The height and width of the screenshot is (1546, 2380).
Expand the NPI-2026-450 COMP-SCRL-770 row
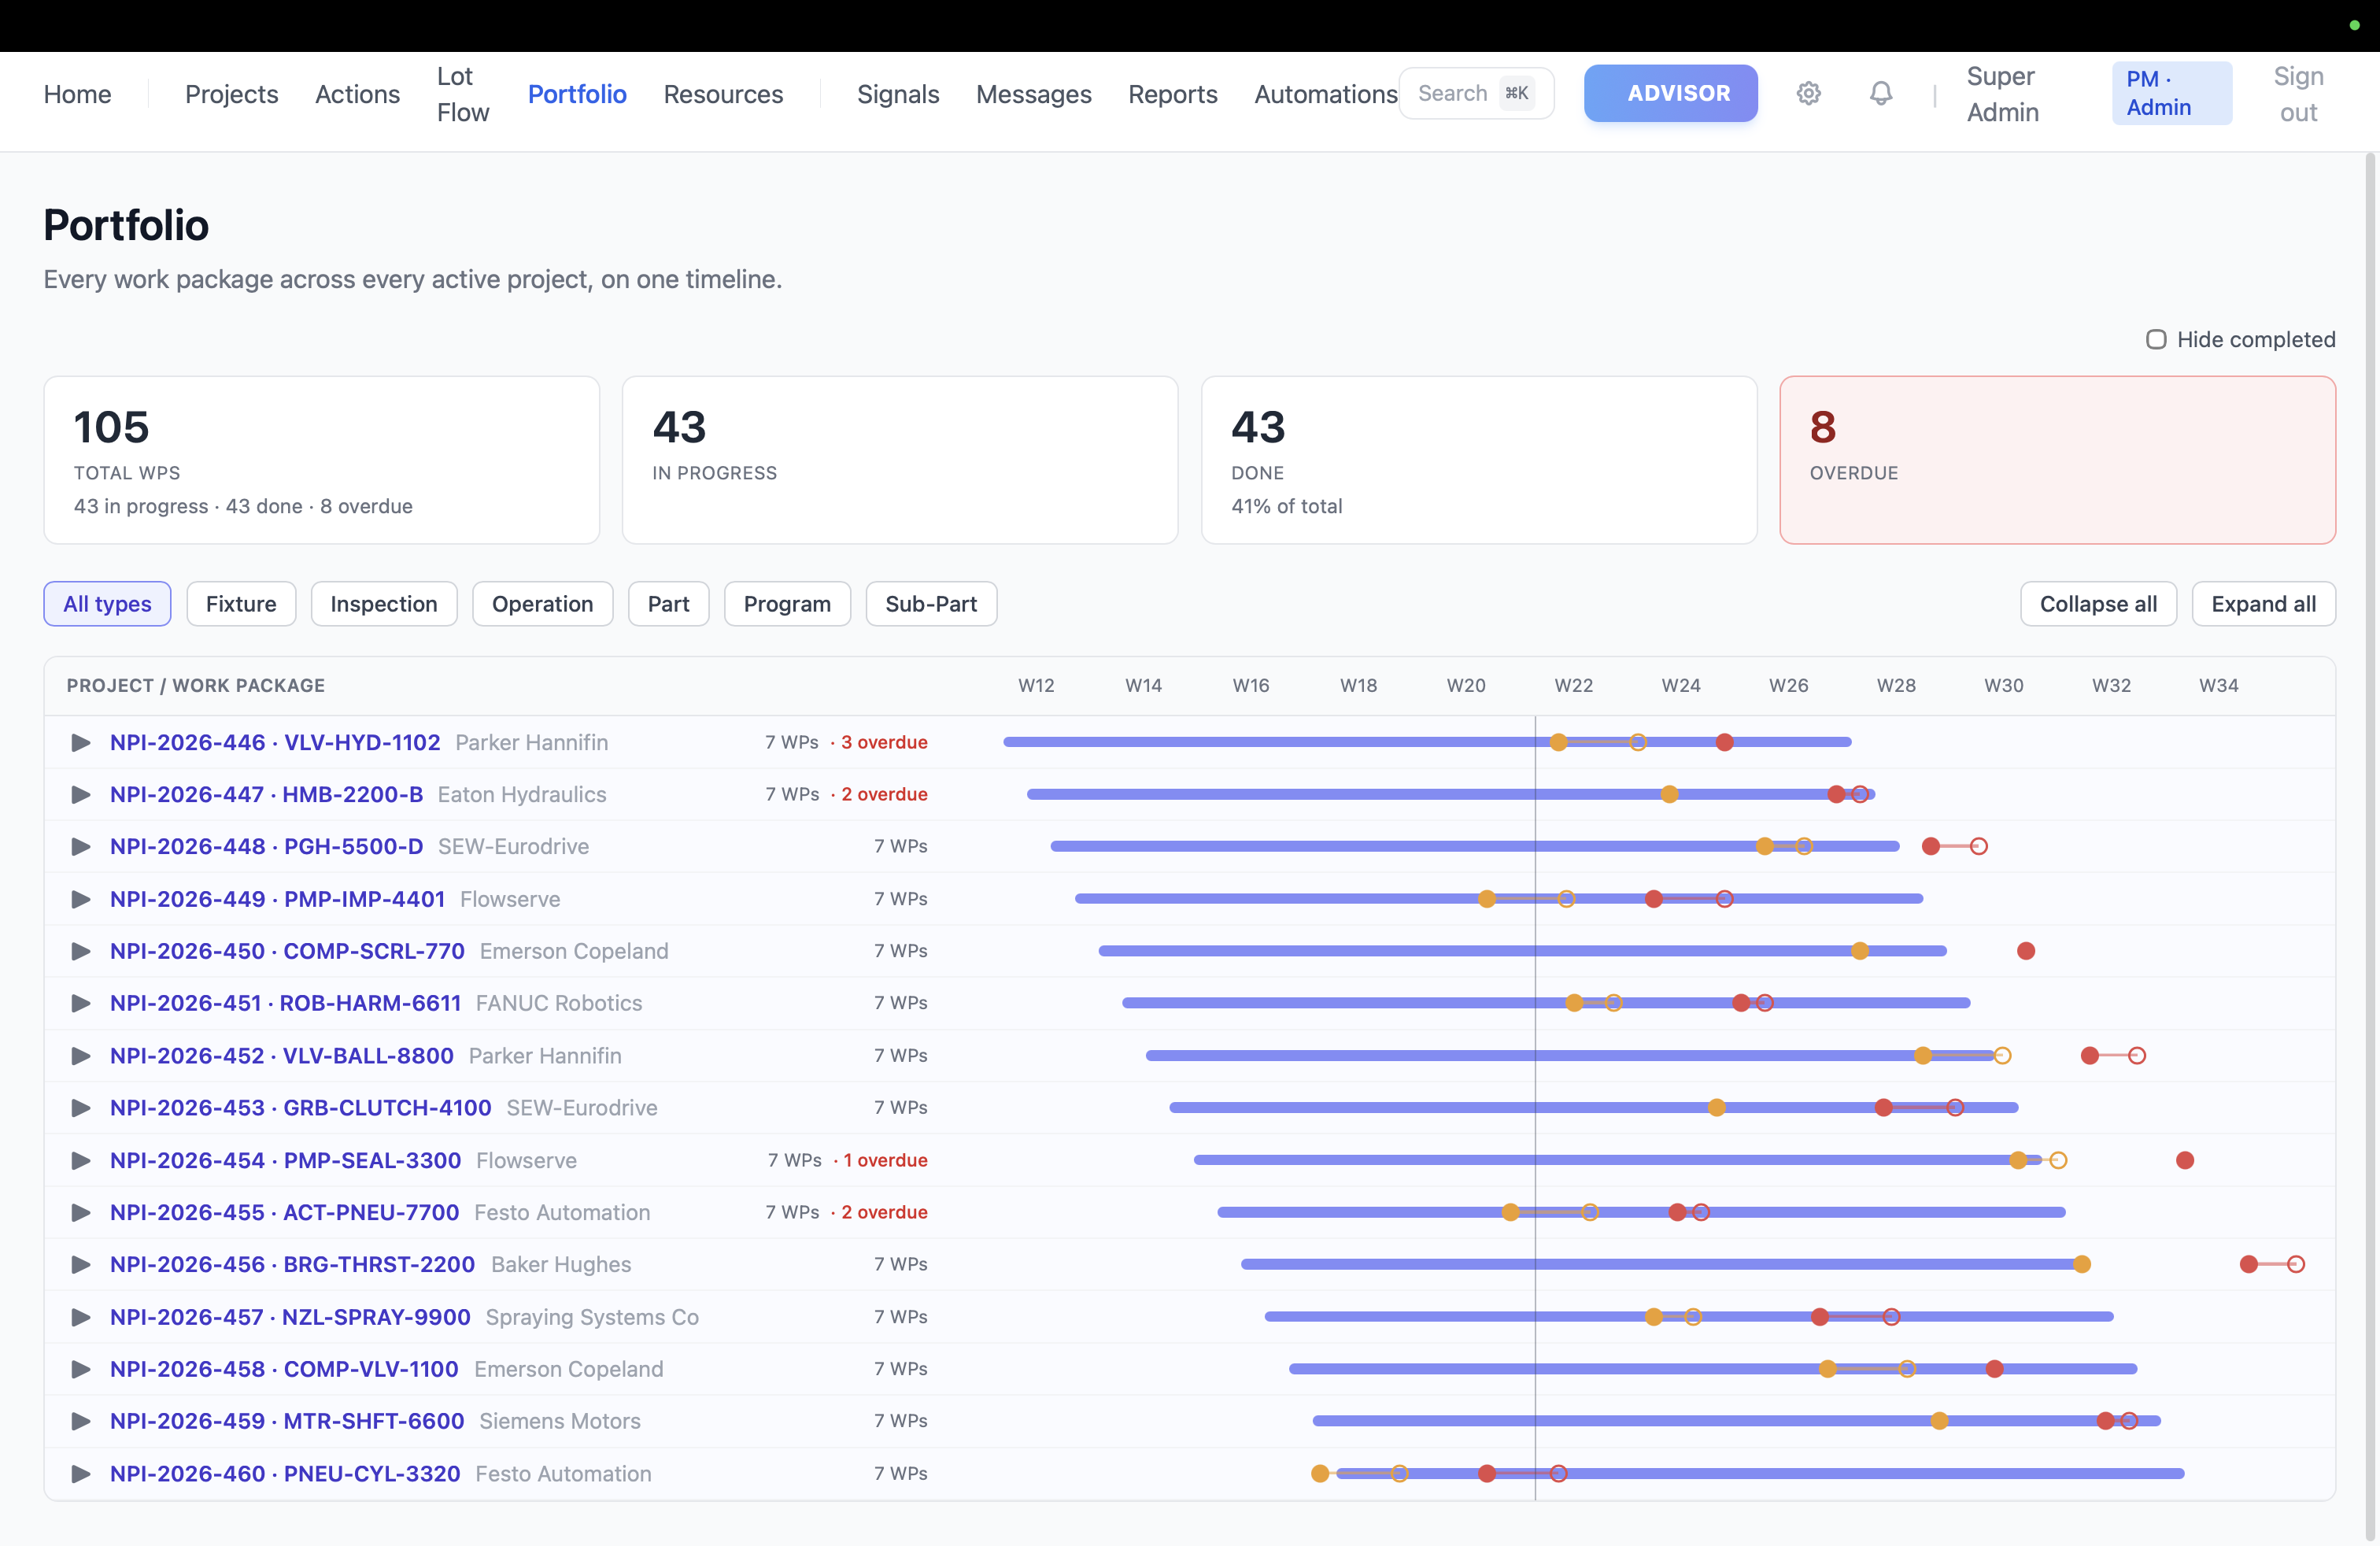pos(81,951)
